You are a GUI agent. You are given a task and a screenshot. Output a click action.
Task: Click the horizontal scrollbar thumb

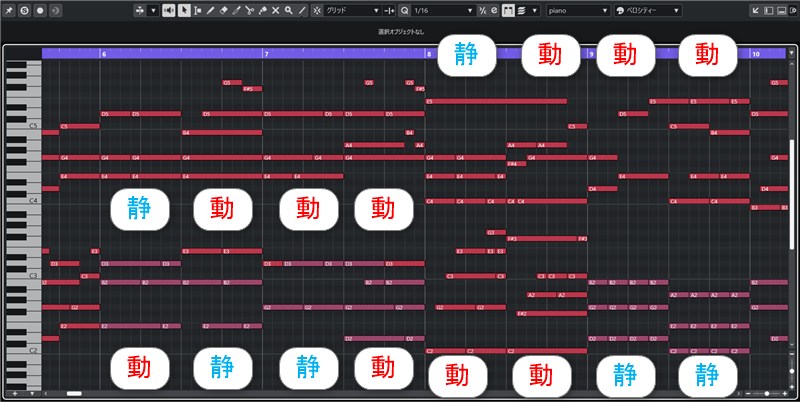coord(74,393)
